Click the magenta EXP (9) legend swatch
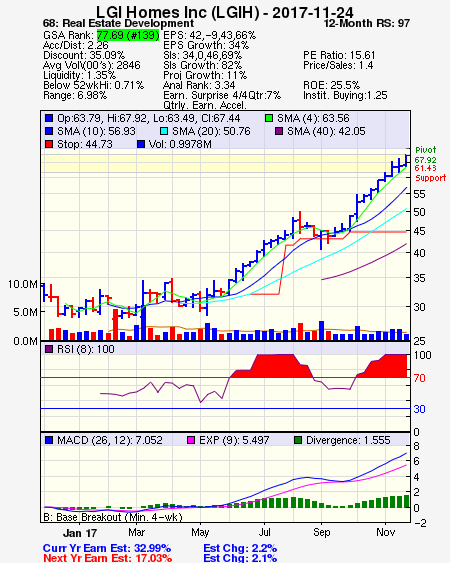This screenshot has height=563, width=450. click(191, 440)
